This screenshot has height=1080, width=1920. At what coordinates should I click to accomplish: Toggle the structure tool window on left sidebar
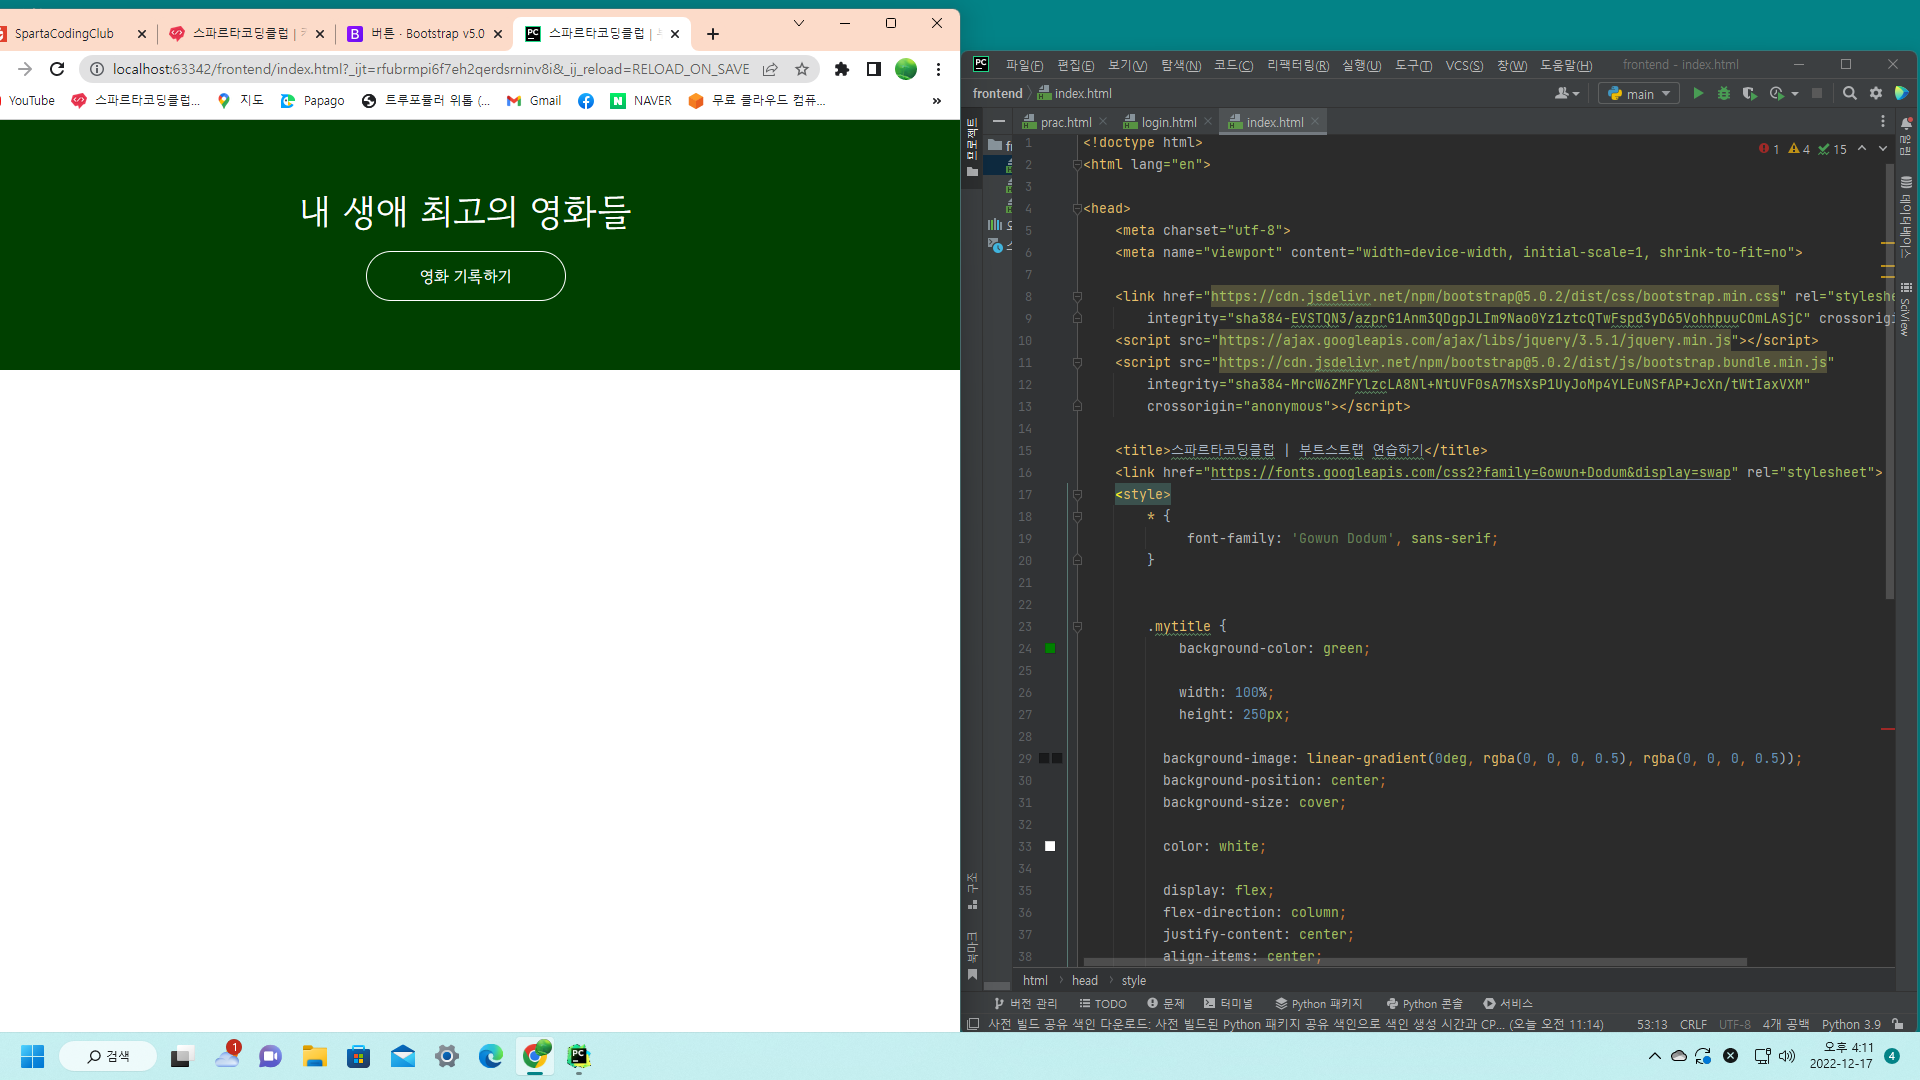click(972, 891)
